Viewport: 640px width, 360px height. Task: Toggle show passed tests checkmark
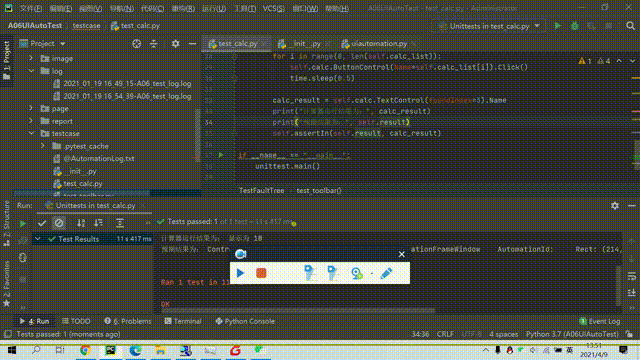[42, 223]
